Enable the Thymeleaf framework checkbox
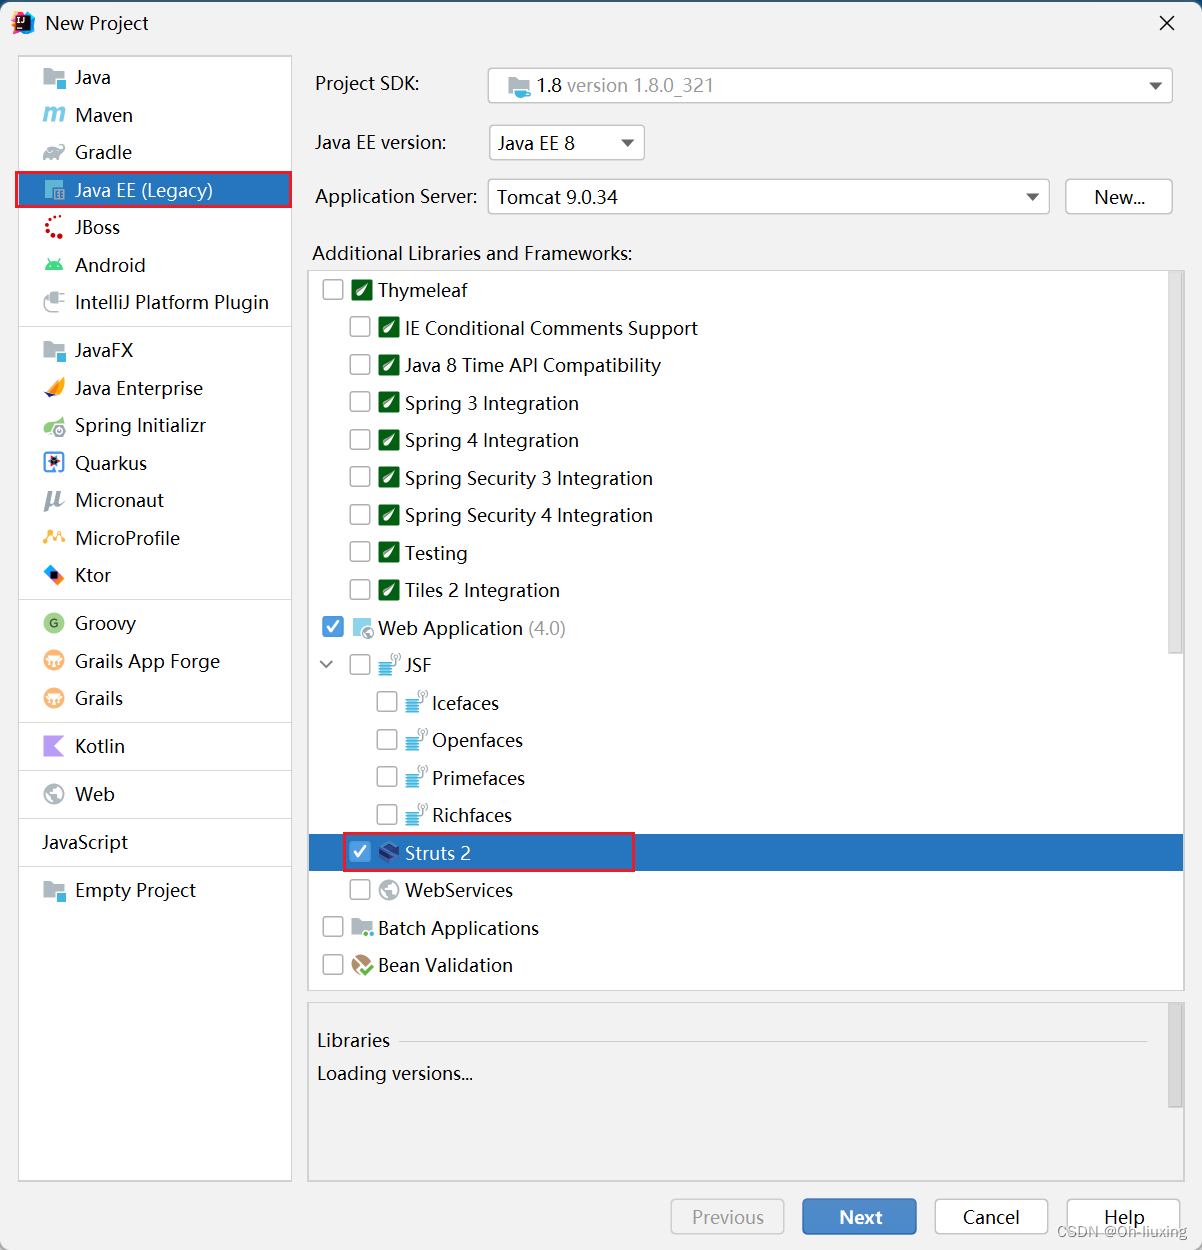 333,289
